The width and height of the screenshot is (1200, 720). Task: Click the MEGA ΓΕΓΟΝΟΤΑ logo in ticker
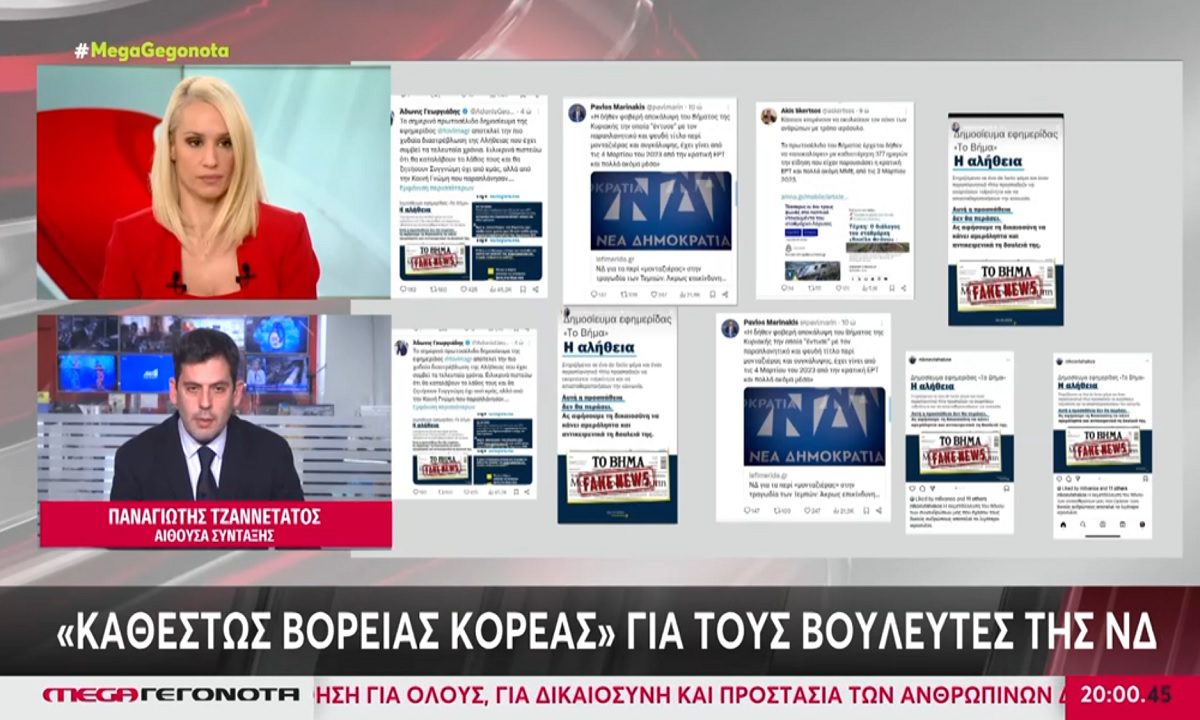click(170, 694)
